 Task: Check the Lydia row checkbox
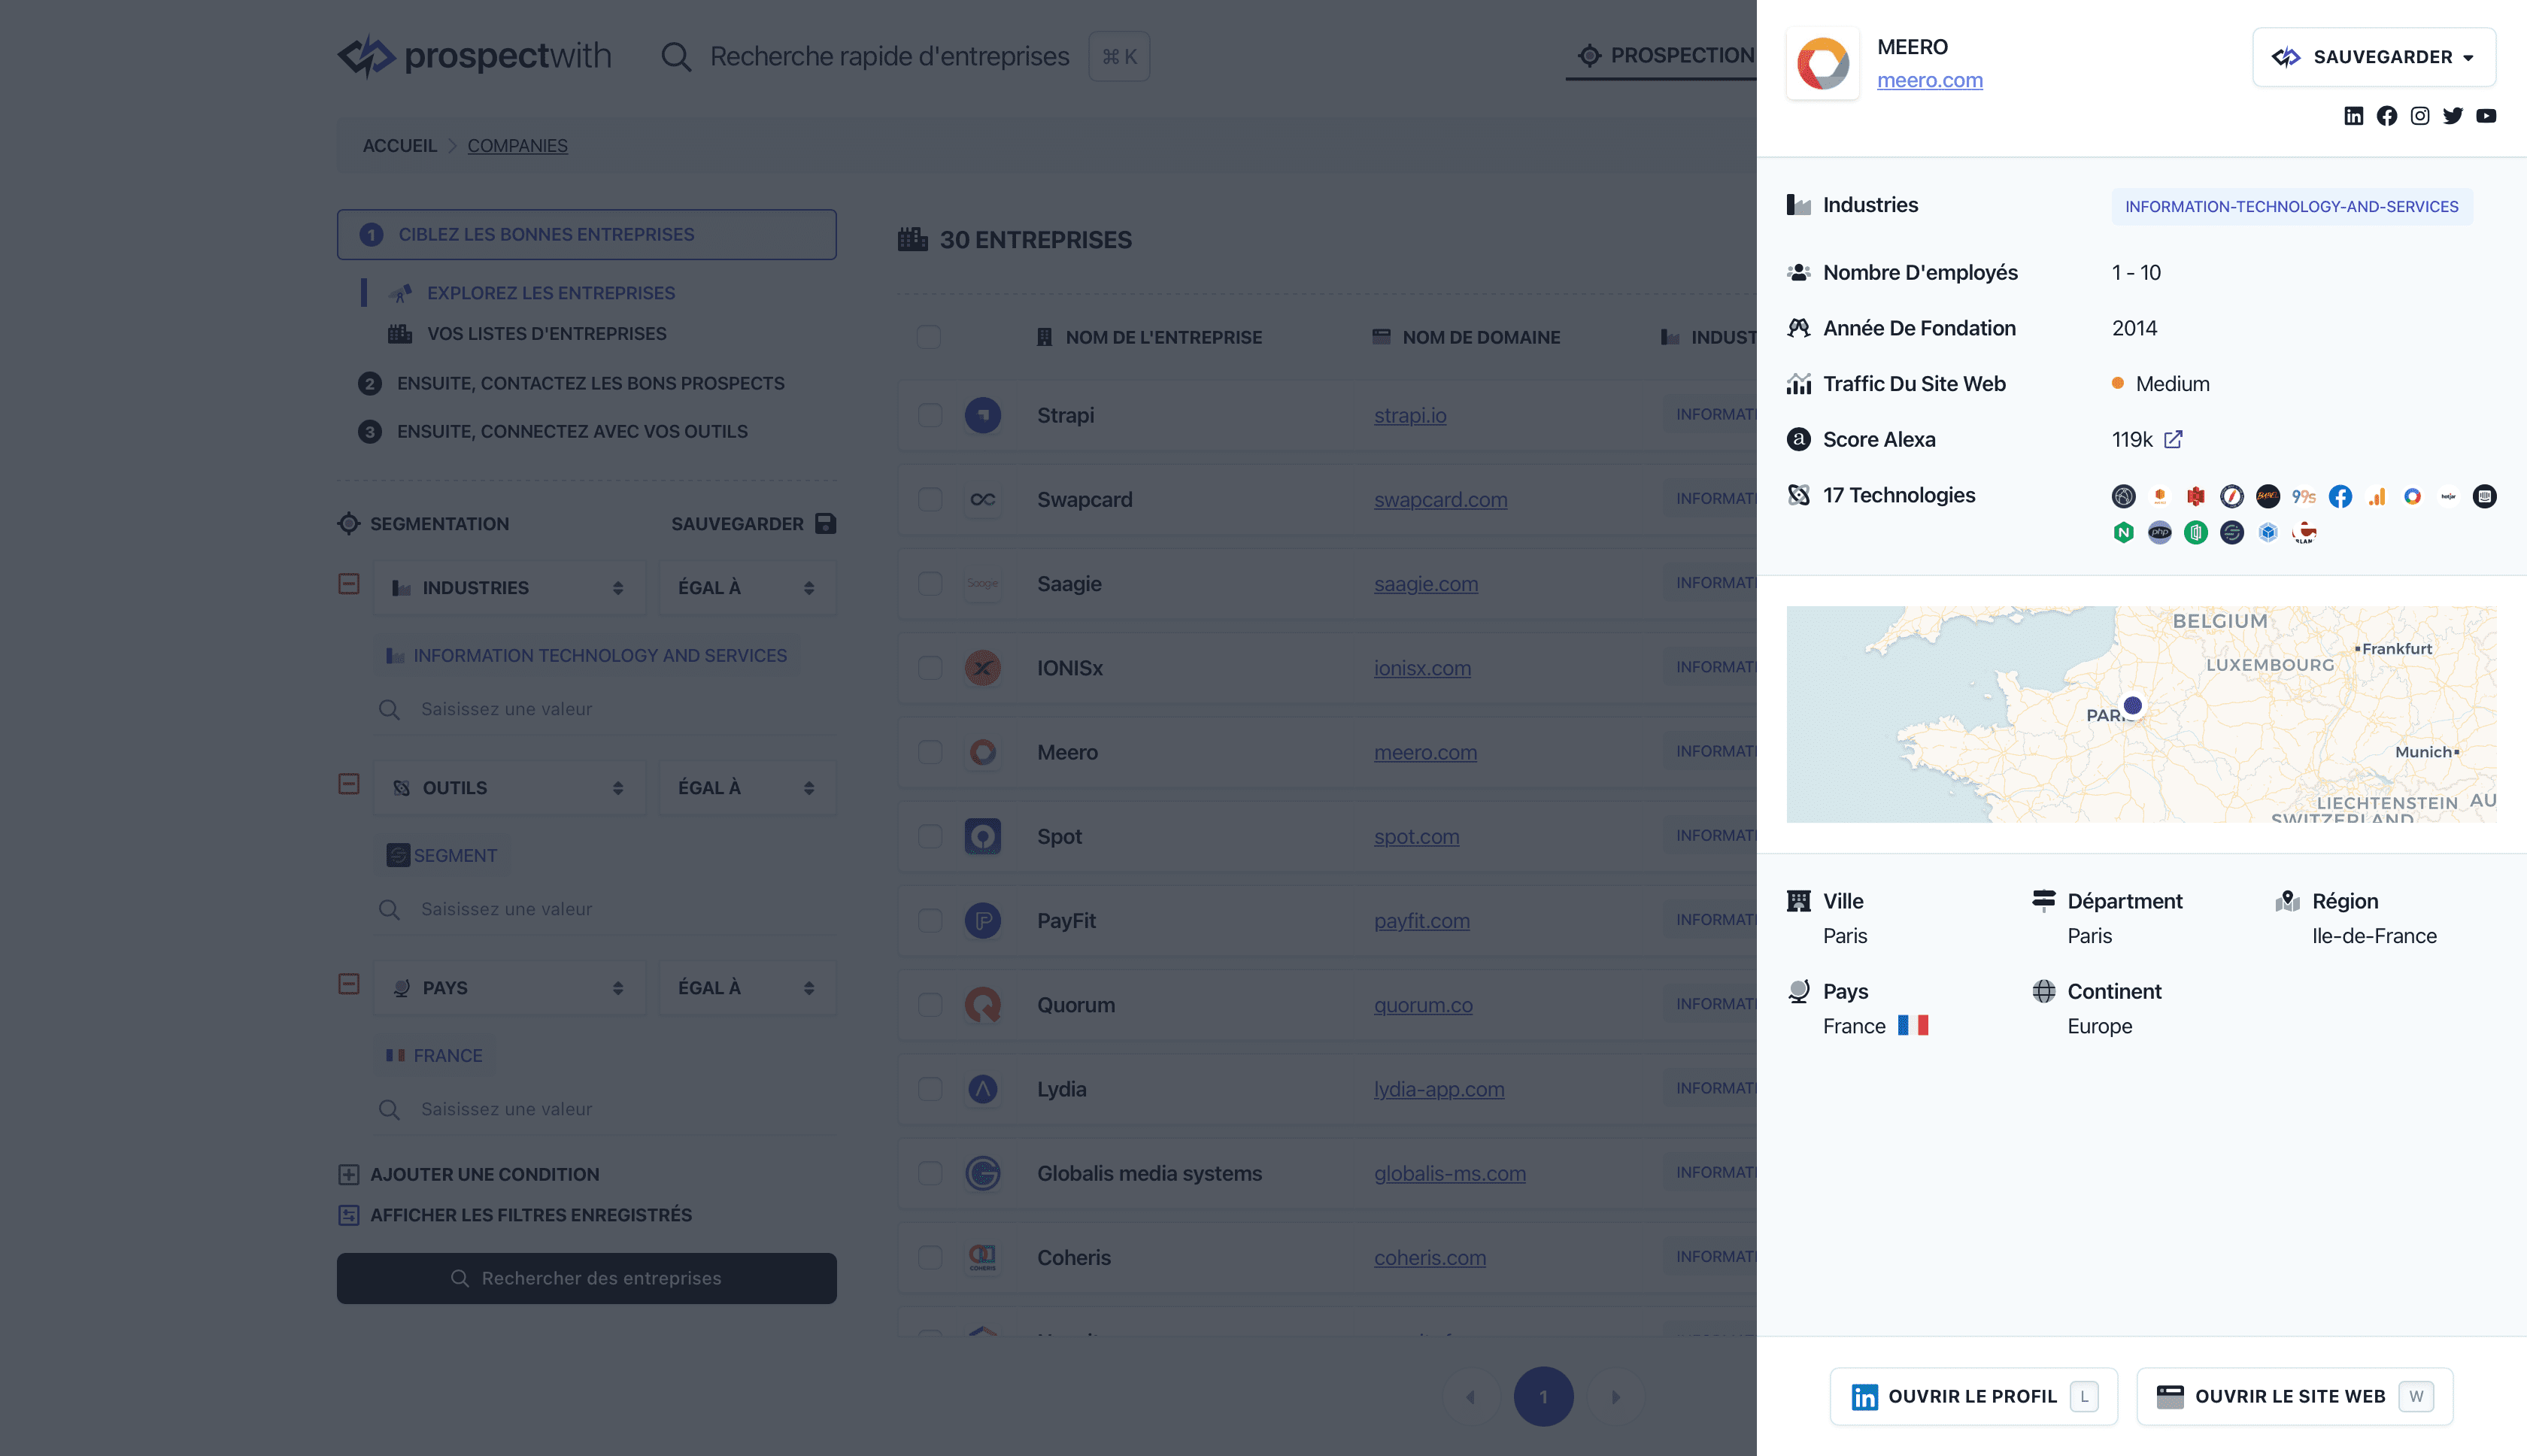[929, 1089]
